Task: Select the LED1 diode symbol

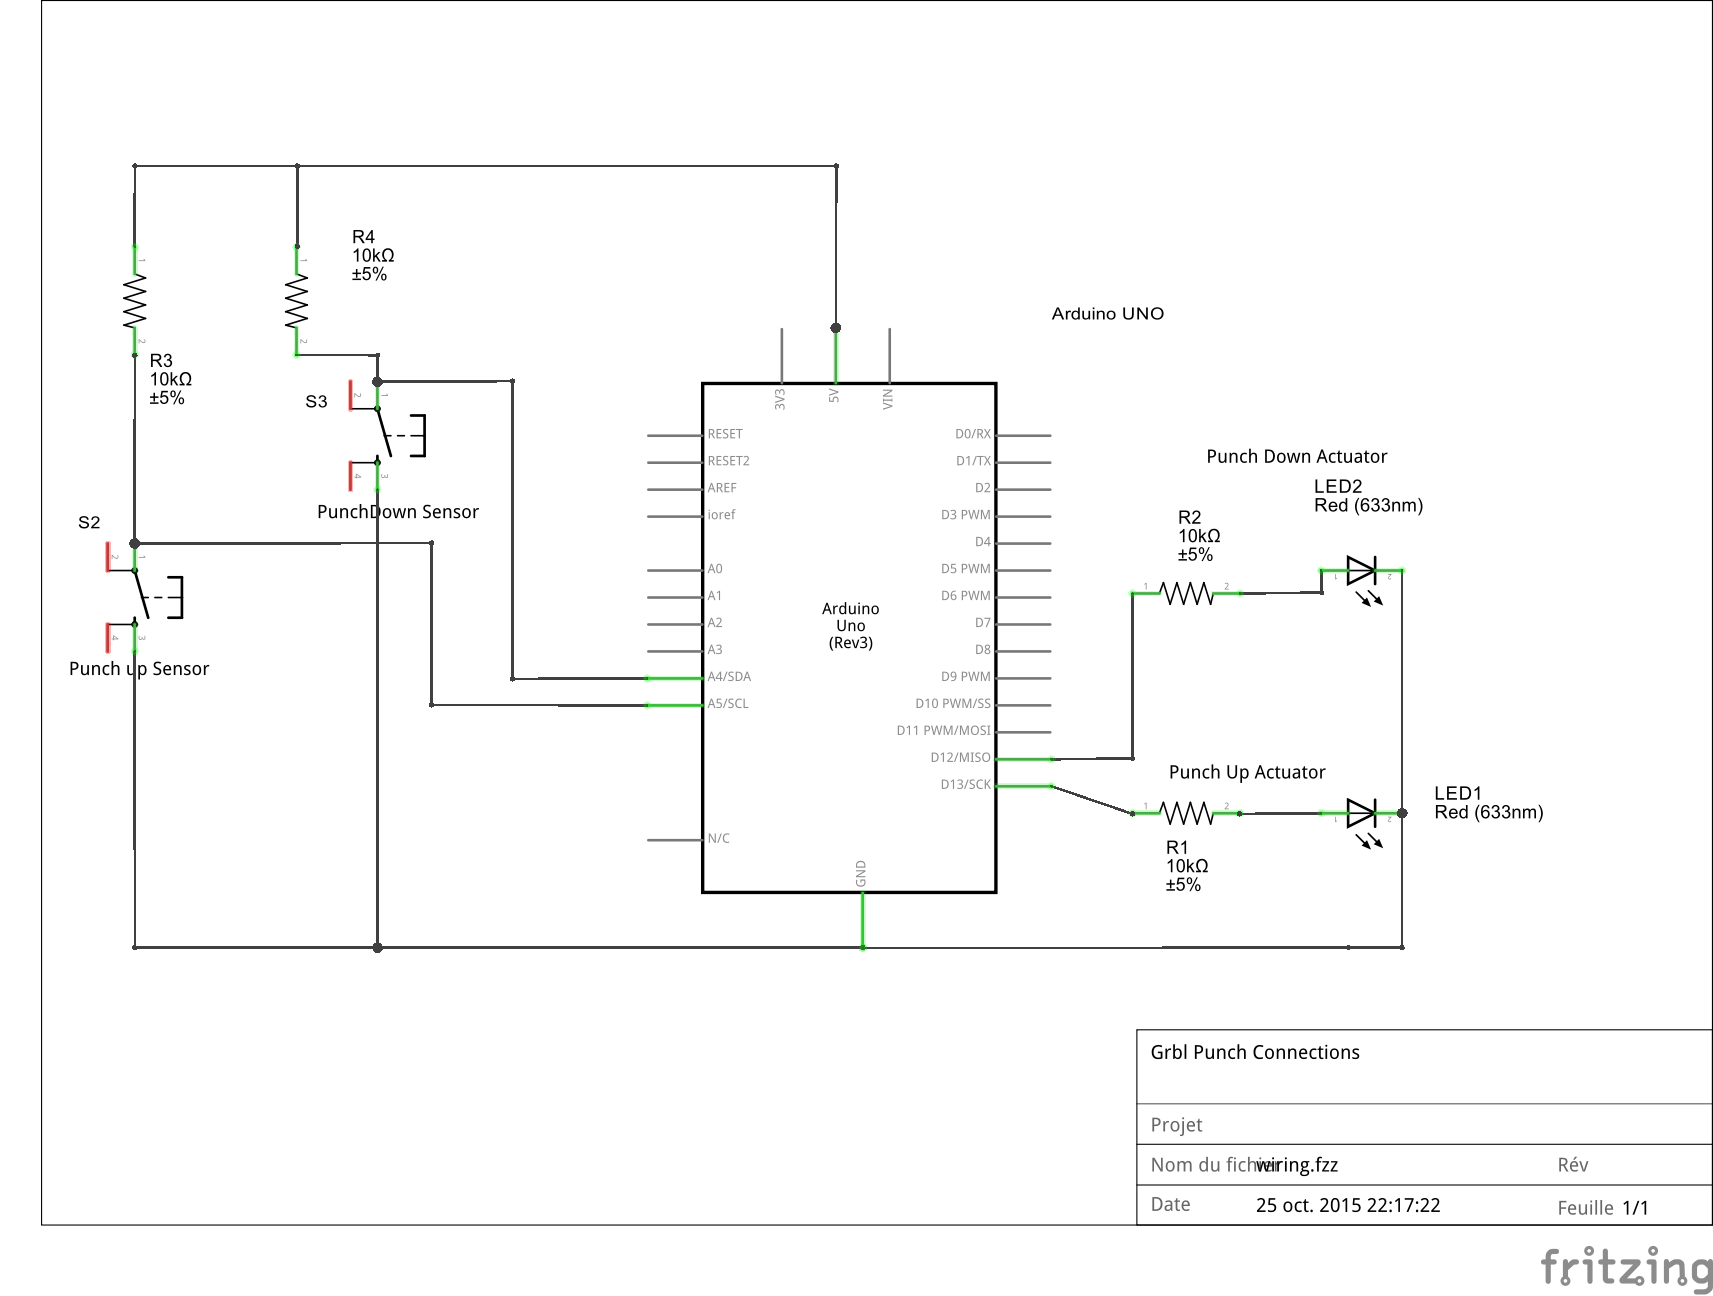Action: click(1363, 823)
